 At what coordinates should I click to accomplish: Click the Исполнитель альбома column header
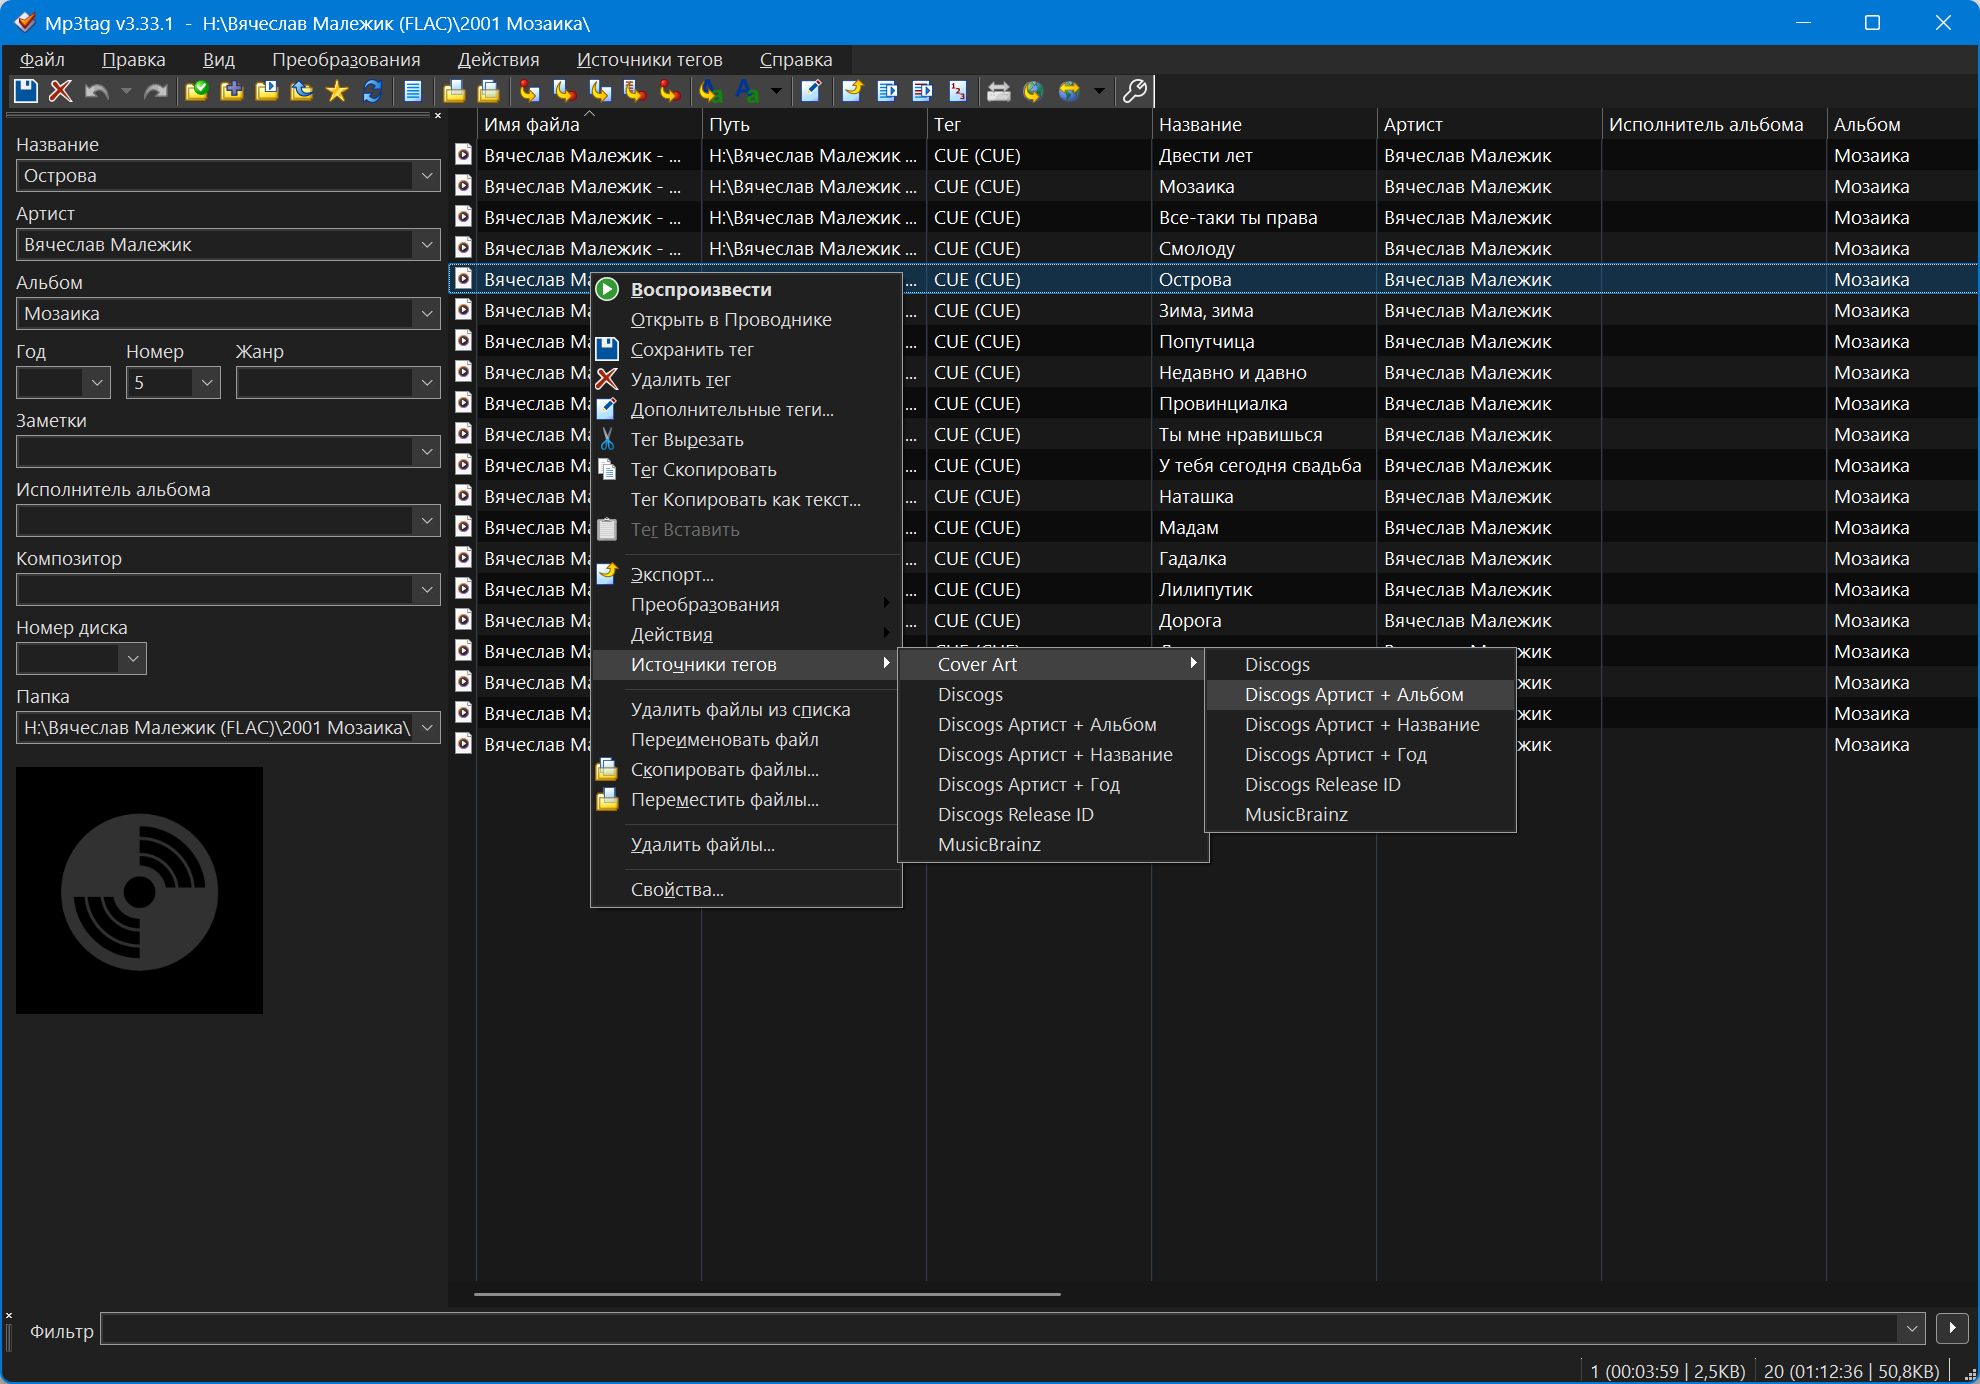tap(1705, 124)
